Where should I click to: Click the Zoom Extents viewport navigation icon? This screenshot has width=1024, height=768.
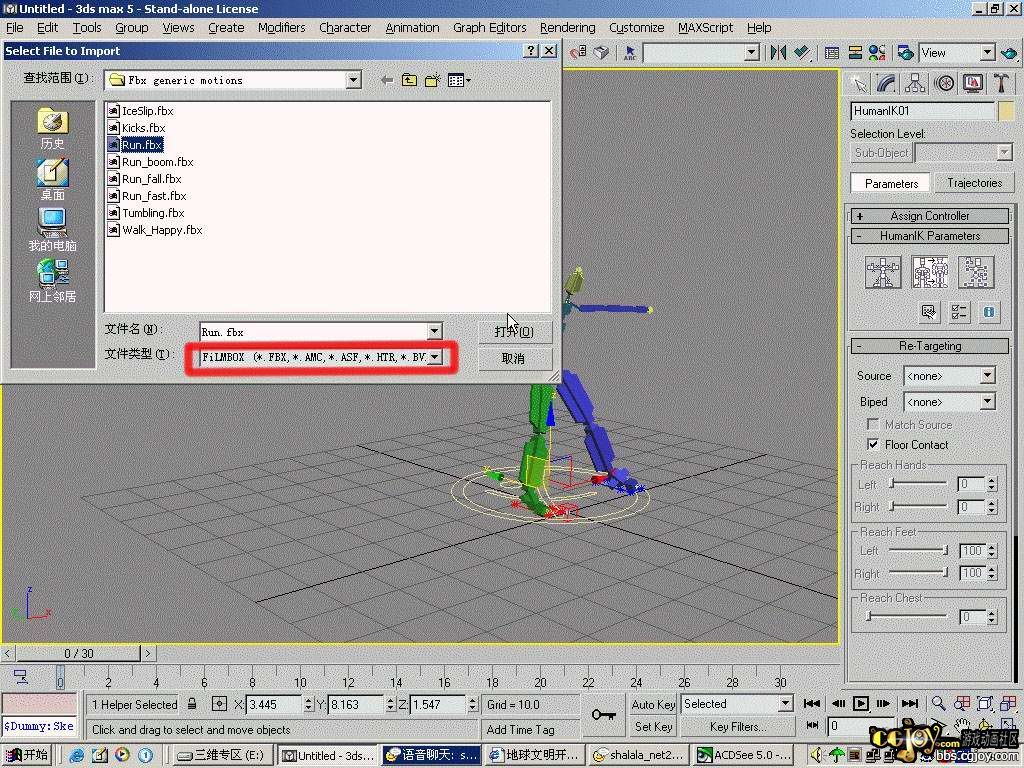985,703
